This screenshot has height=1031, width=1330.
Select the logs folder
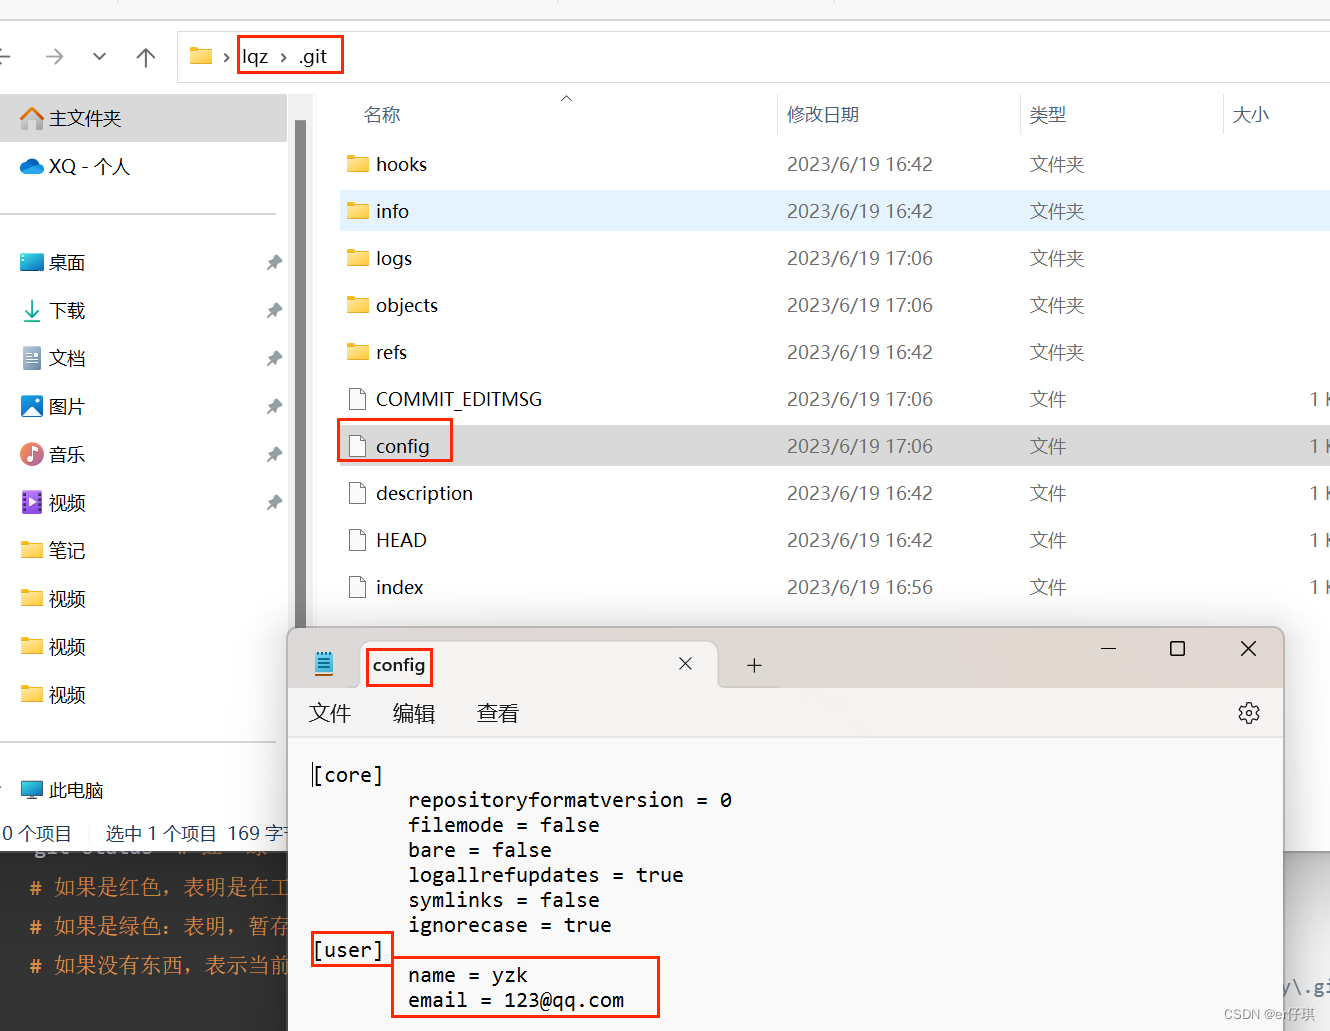tap(835, 258)
